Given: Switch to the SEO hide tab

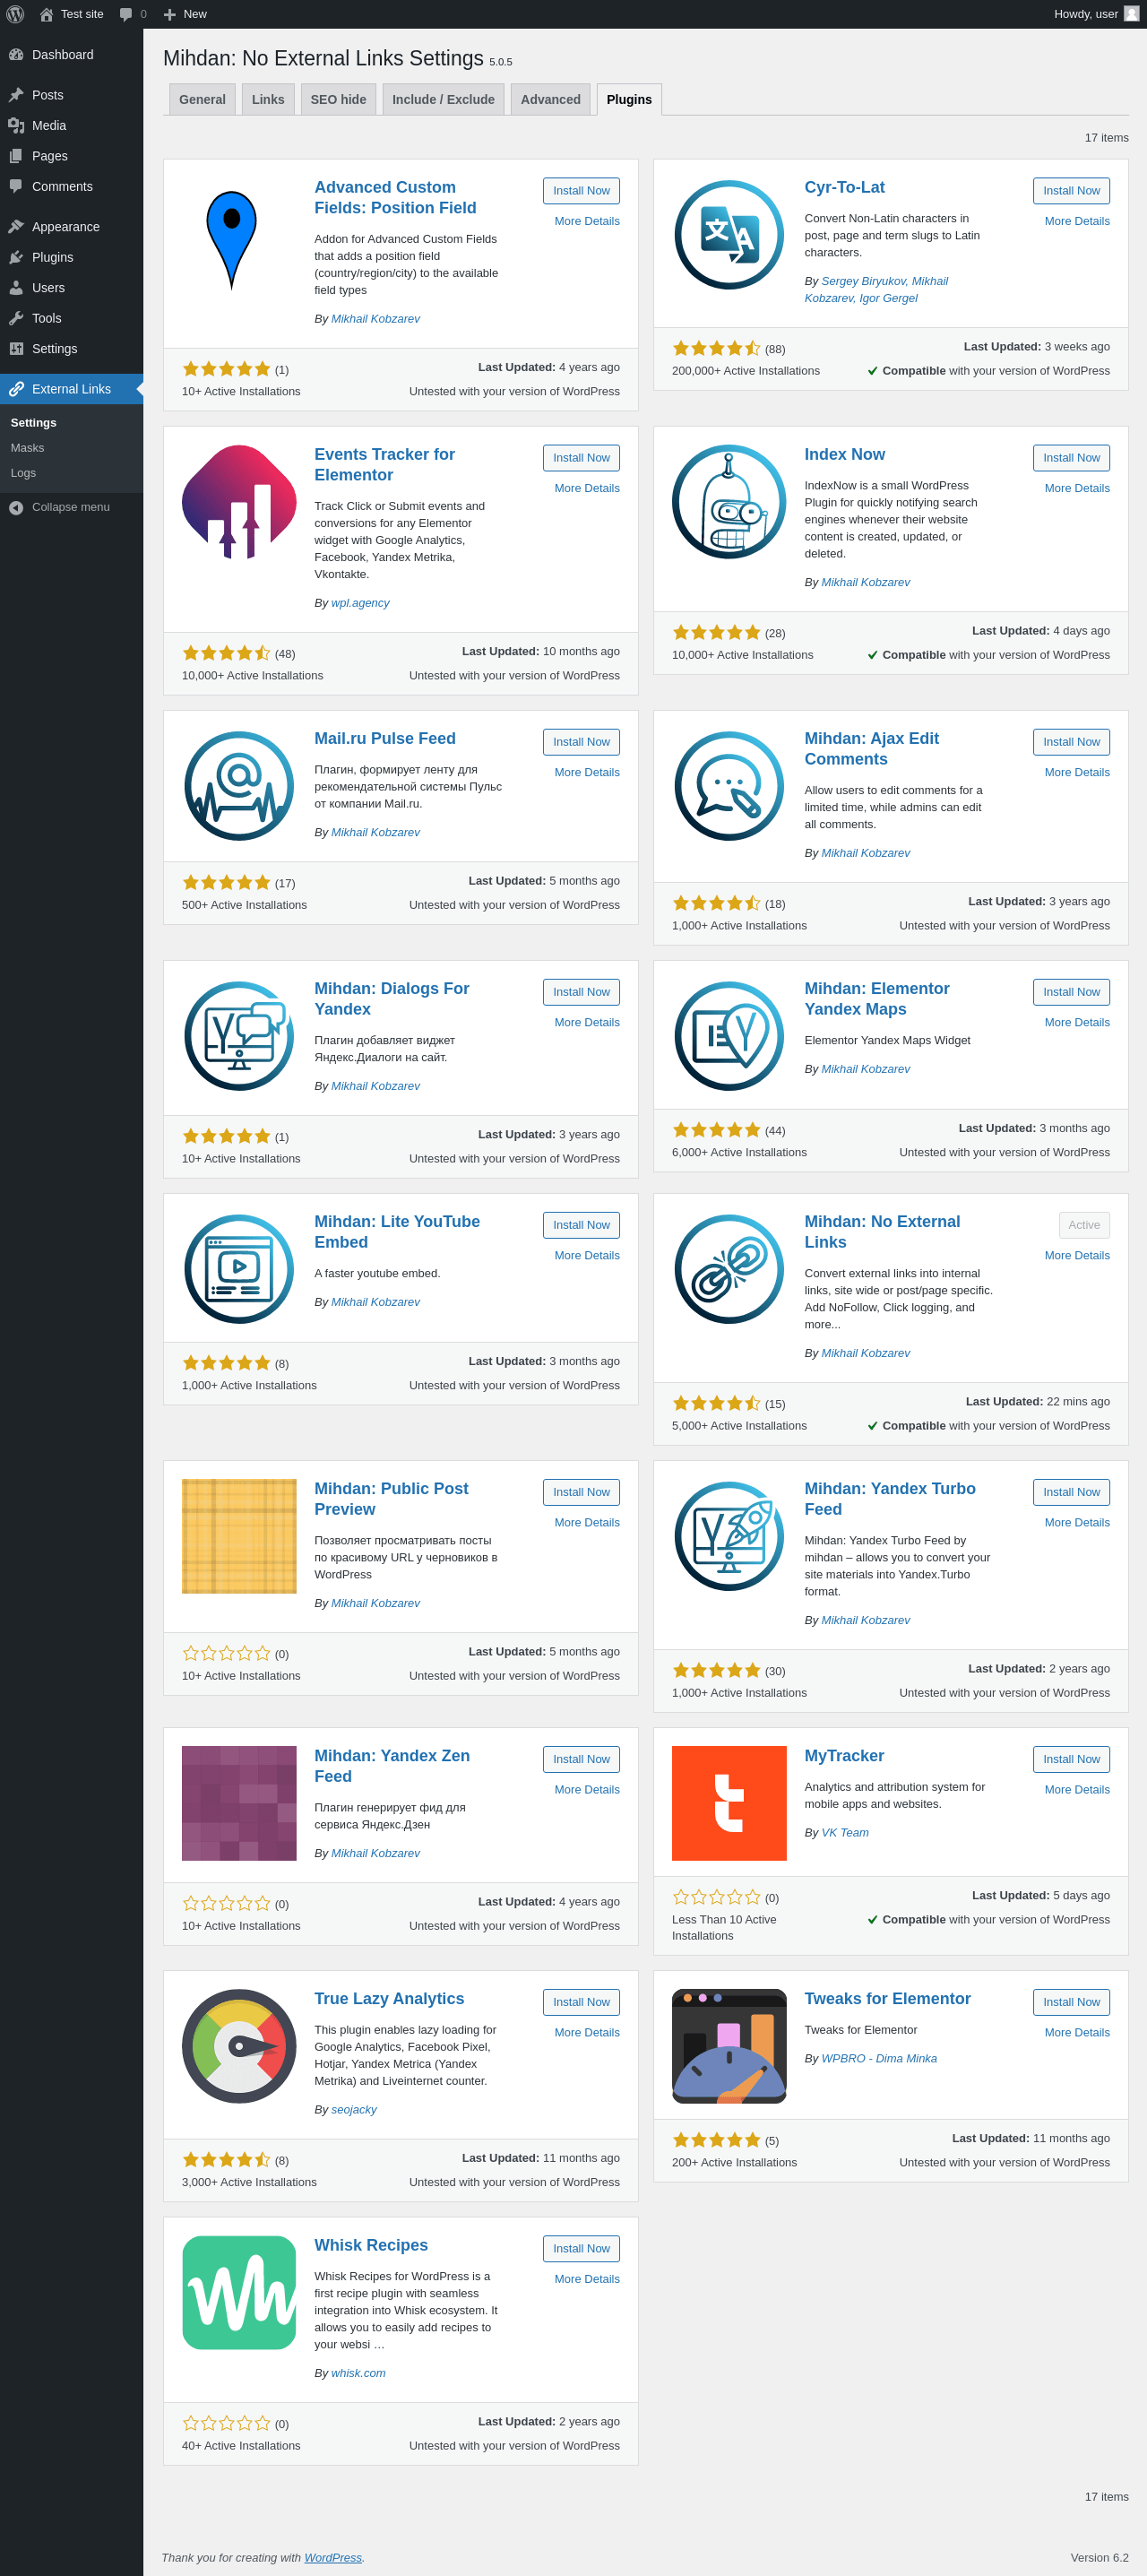Looking at the screenshot, I should [x=338, y=99].
